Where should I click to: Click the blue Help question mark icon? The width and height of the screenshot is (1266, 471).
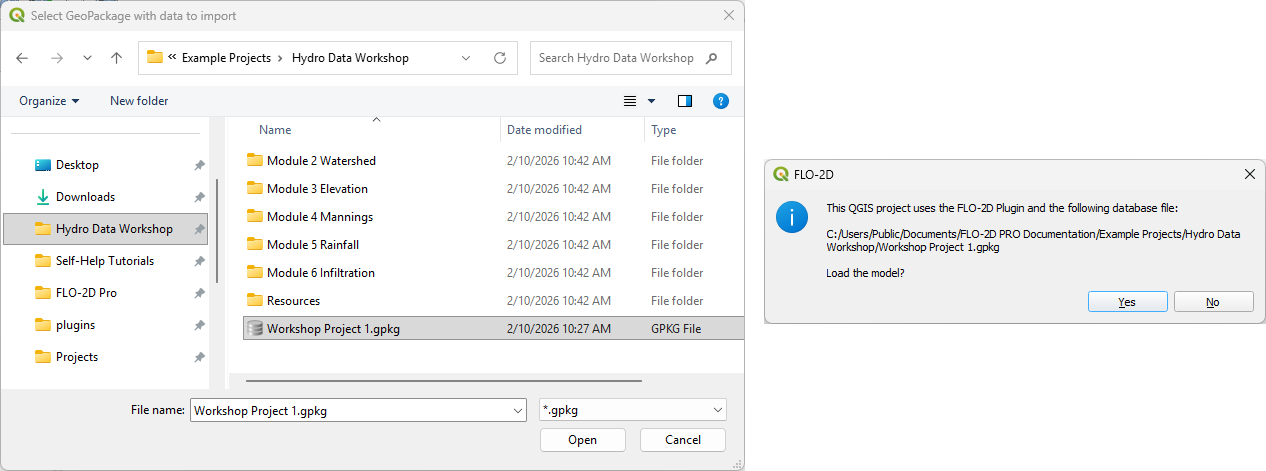pyautogui.click(x=720, y=101)
